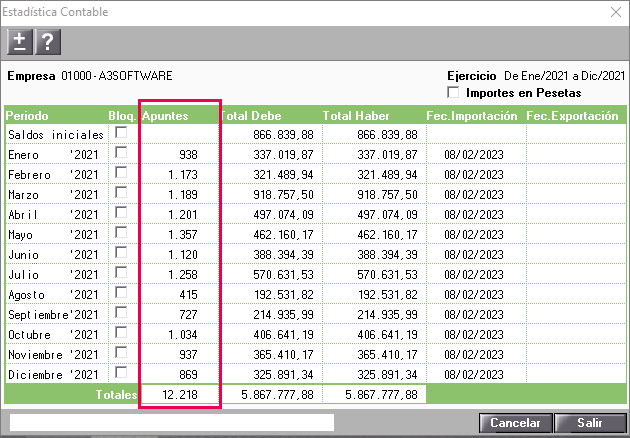Enable the Importes en Pesetas checkbox
This screenshot has height=438, width=630.
click(x=453, y=92)
